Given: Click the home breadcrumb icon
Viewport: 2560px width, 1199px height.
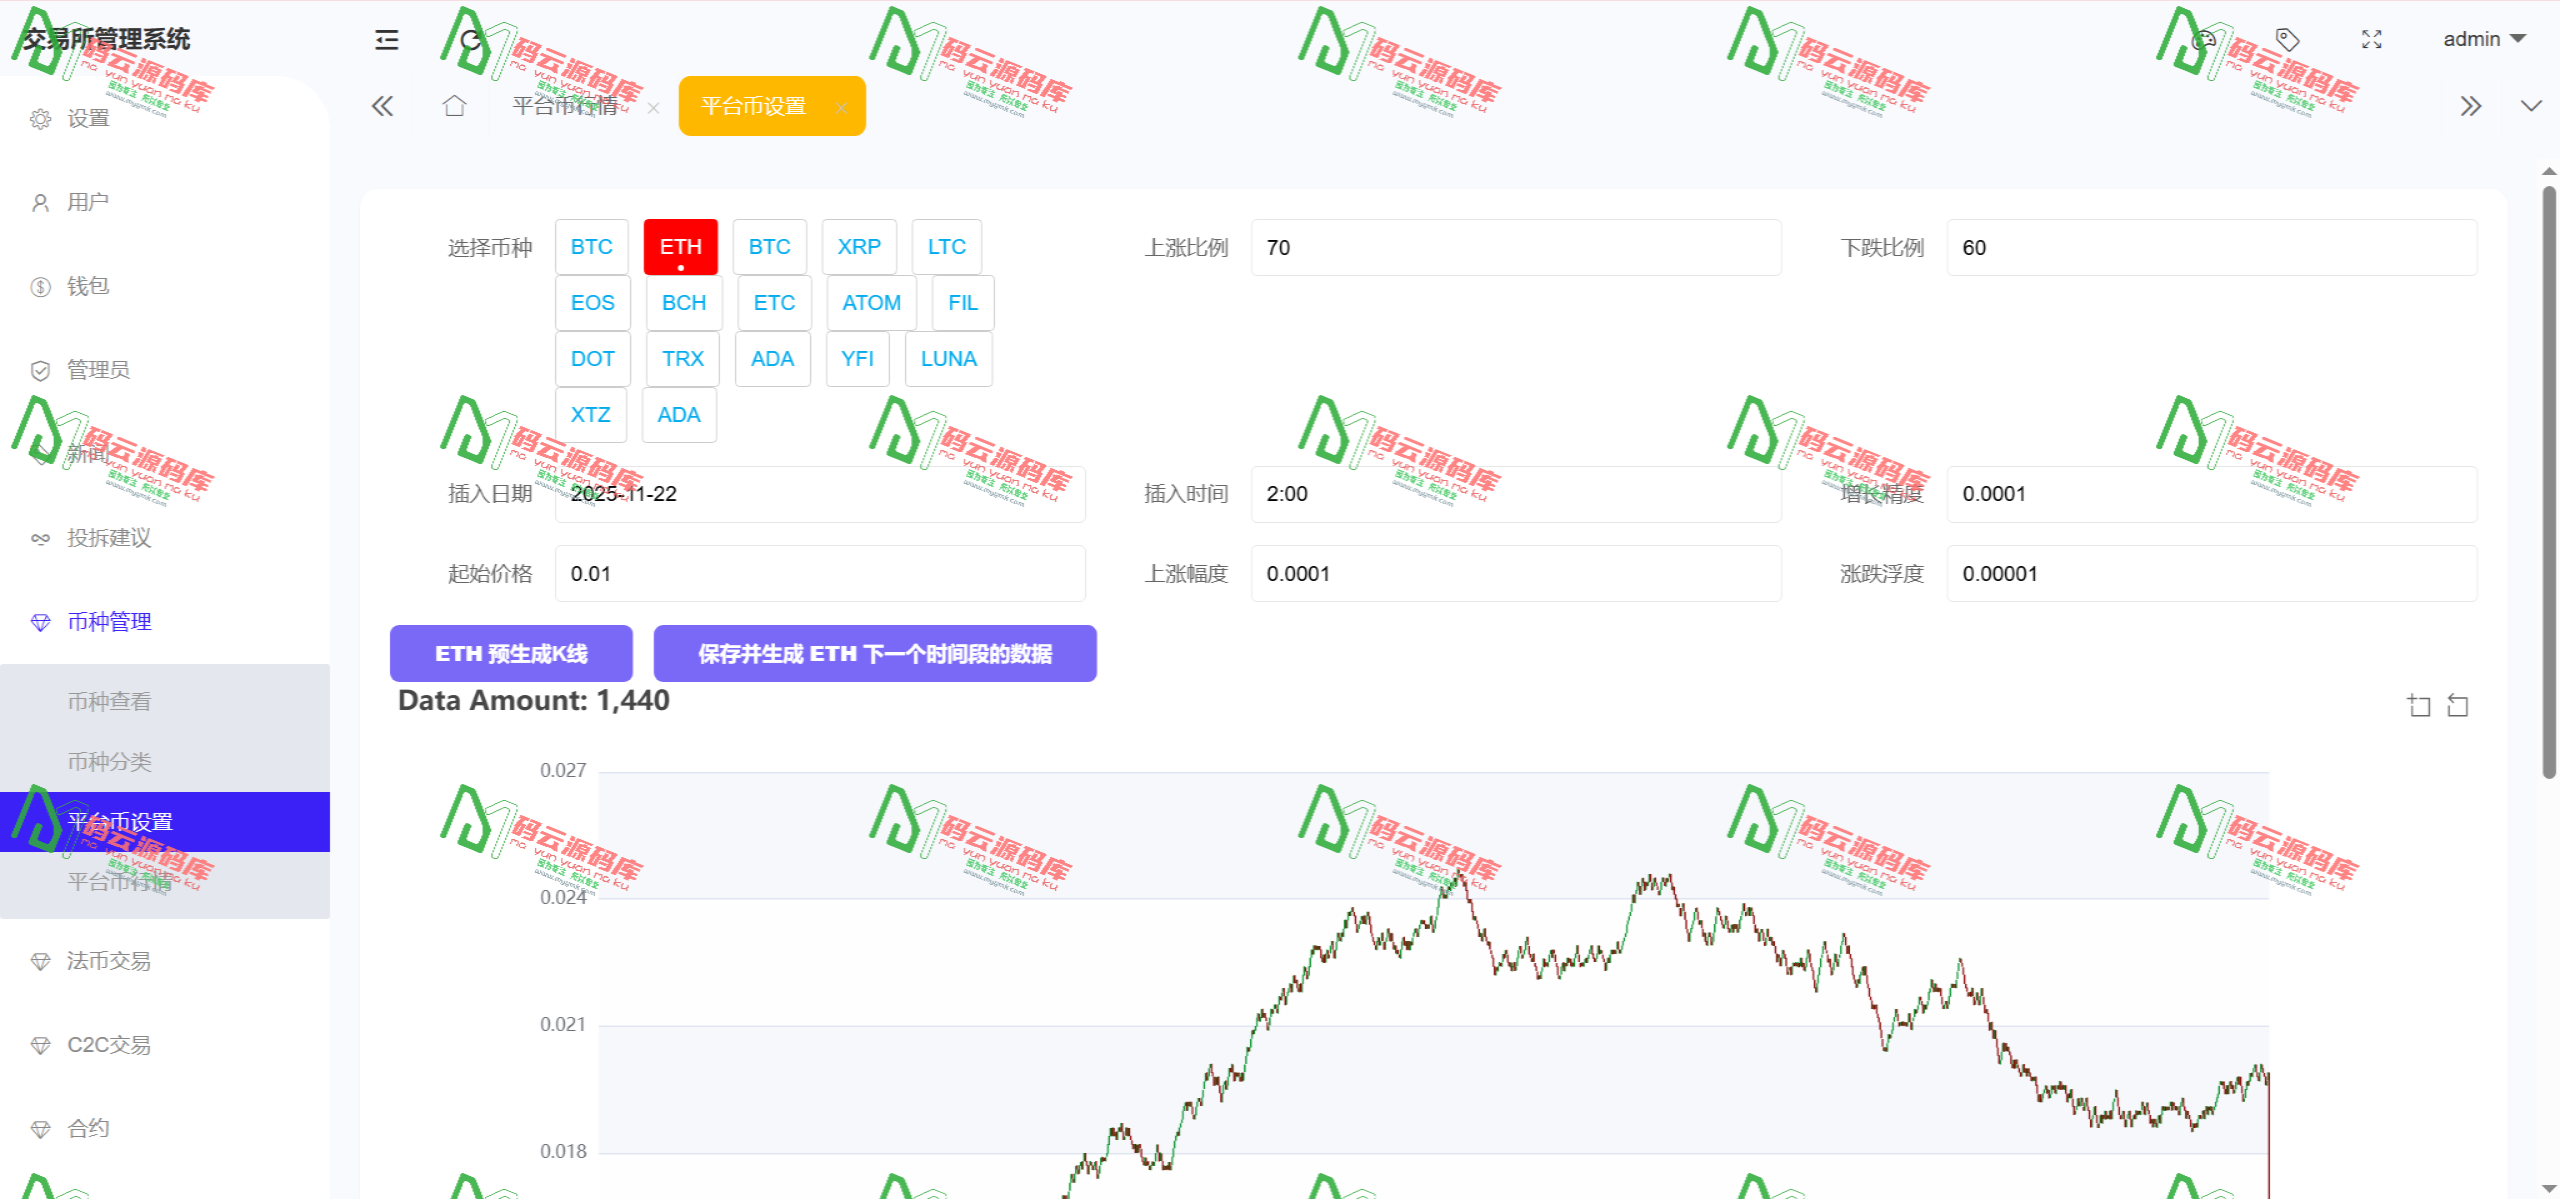Looking at the screenshot, I should pyautogui.click(x=455, y=105).
